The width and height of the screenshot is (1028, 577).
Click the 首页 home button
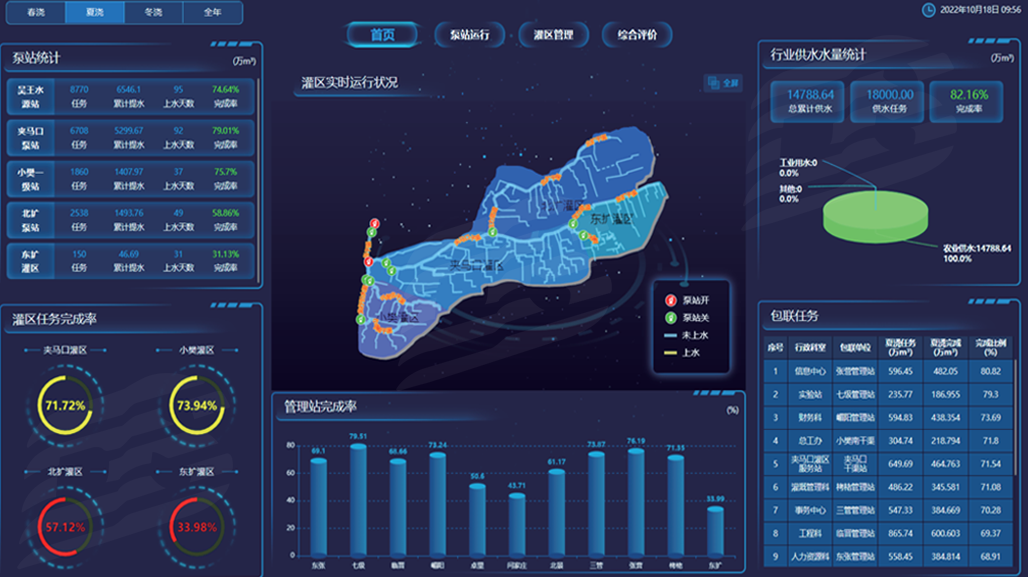pyautogui.click(x=382, y=35)
